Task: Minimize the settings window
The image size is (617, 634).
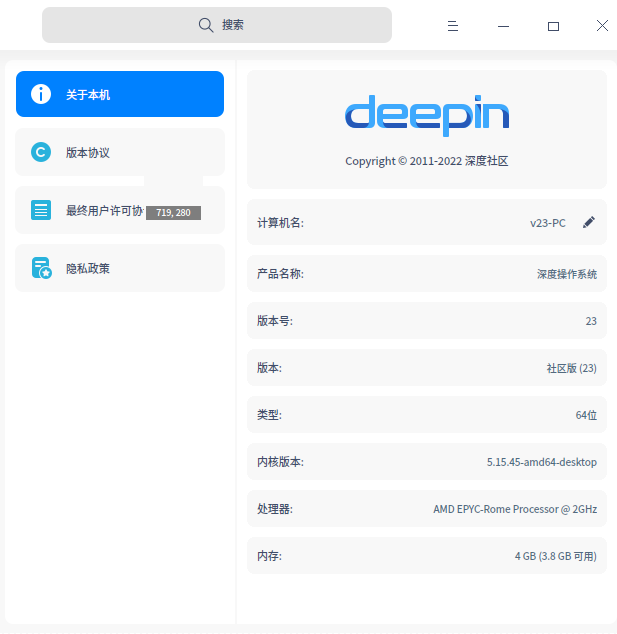Action: (503, 26)
